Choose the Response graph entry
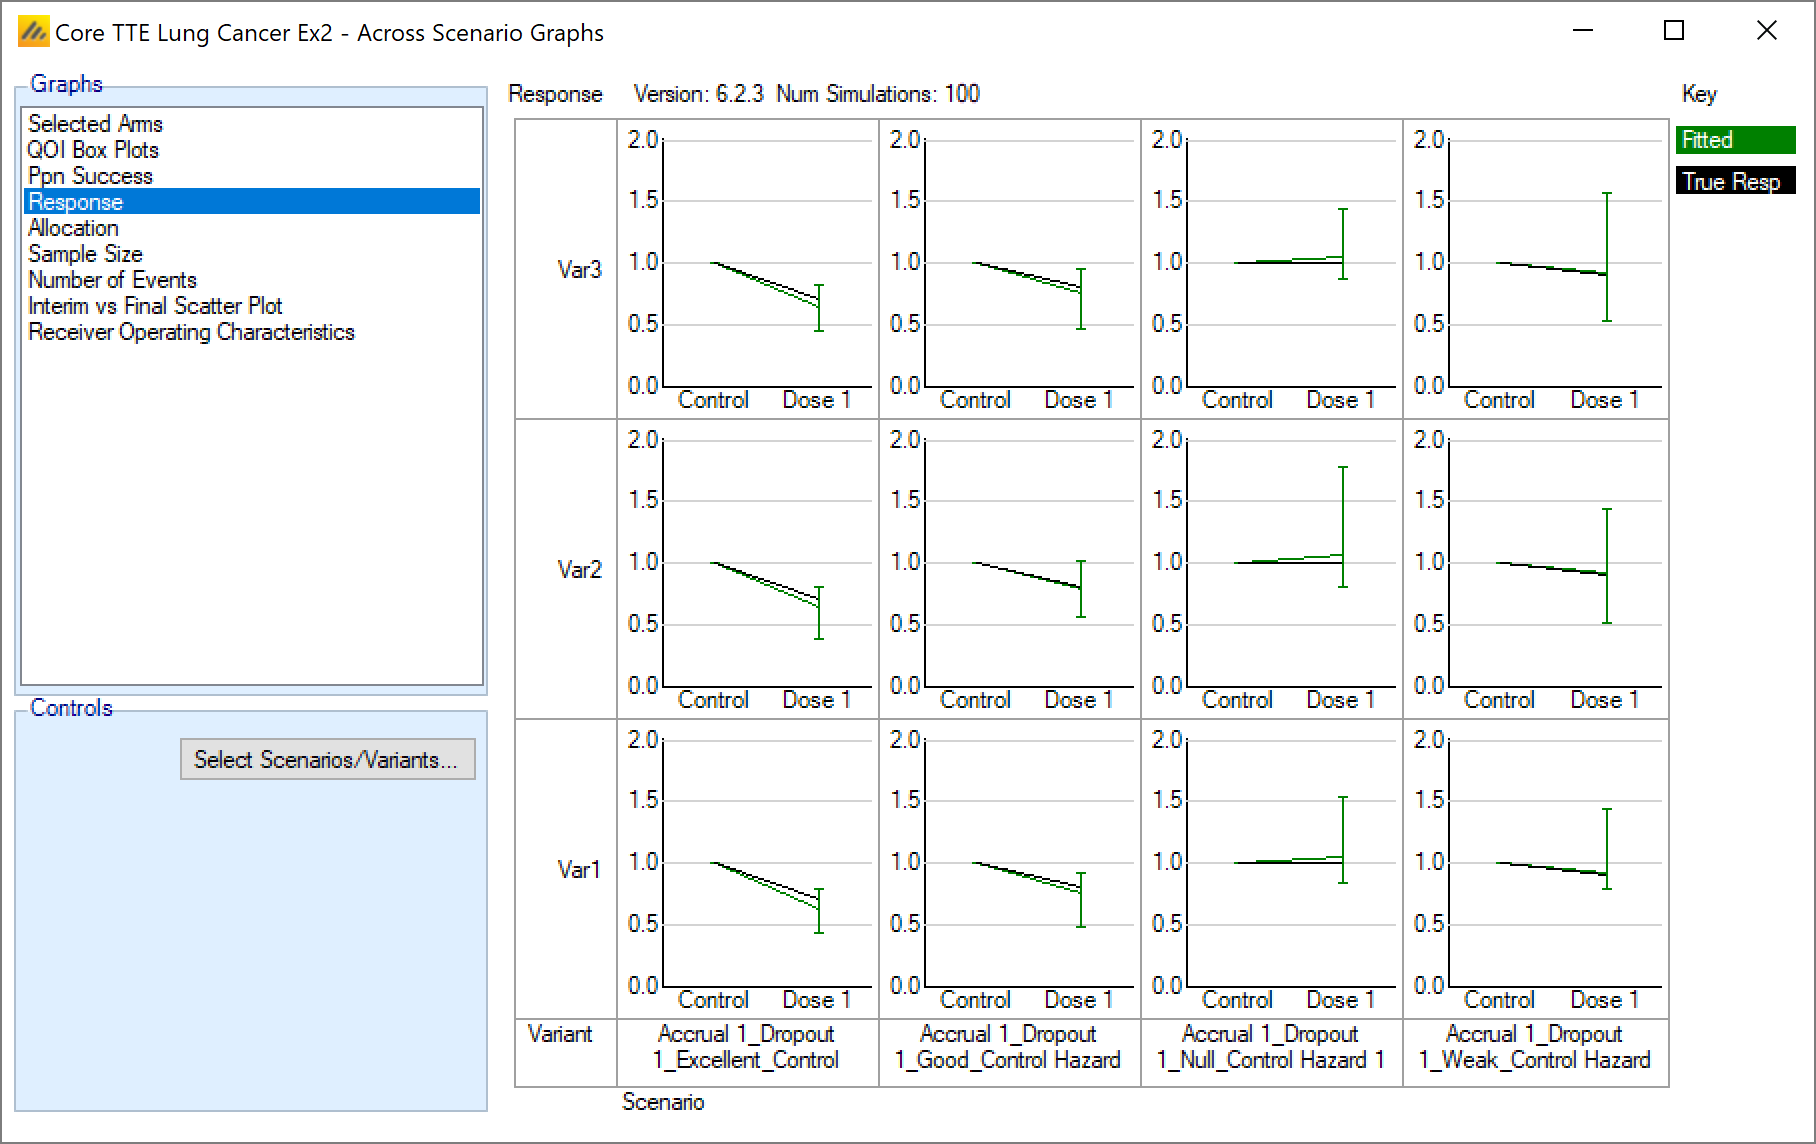 click(76, 202)
